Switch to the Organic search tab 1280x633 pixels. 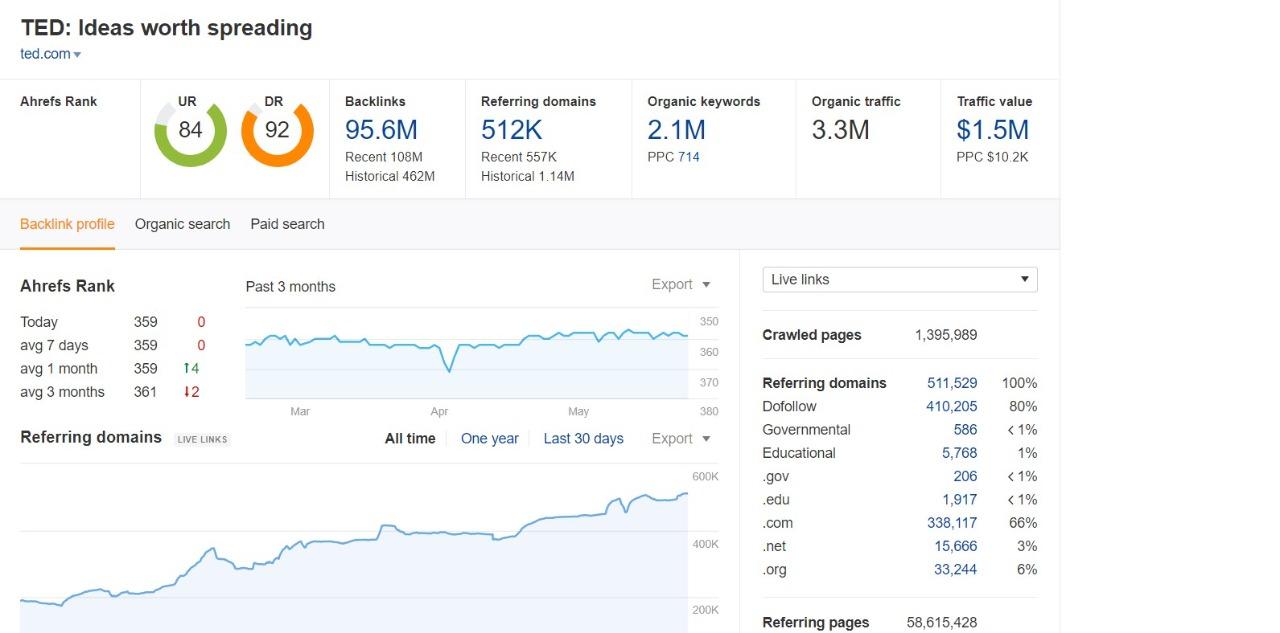[182, 224]
